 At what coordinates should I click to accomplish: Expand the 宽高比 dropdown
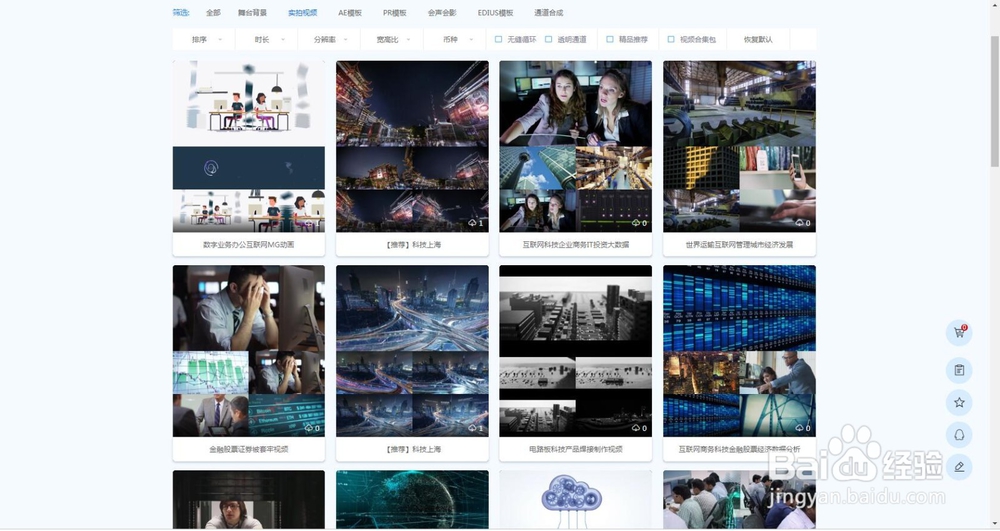tap(392, 40)
